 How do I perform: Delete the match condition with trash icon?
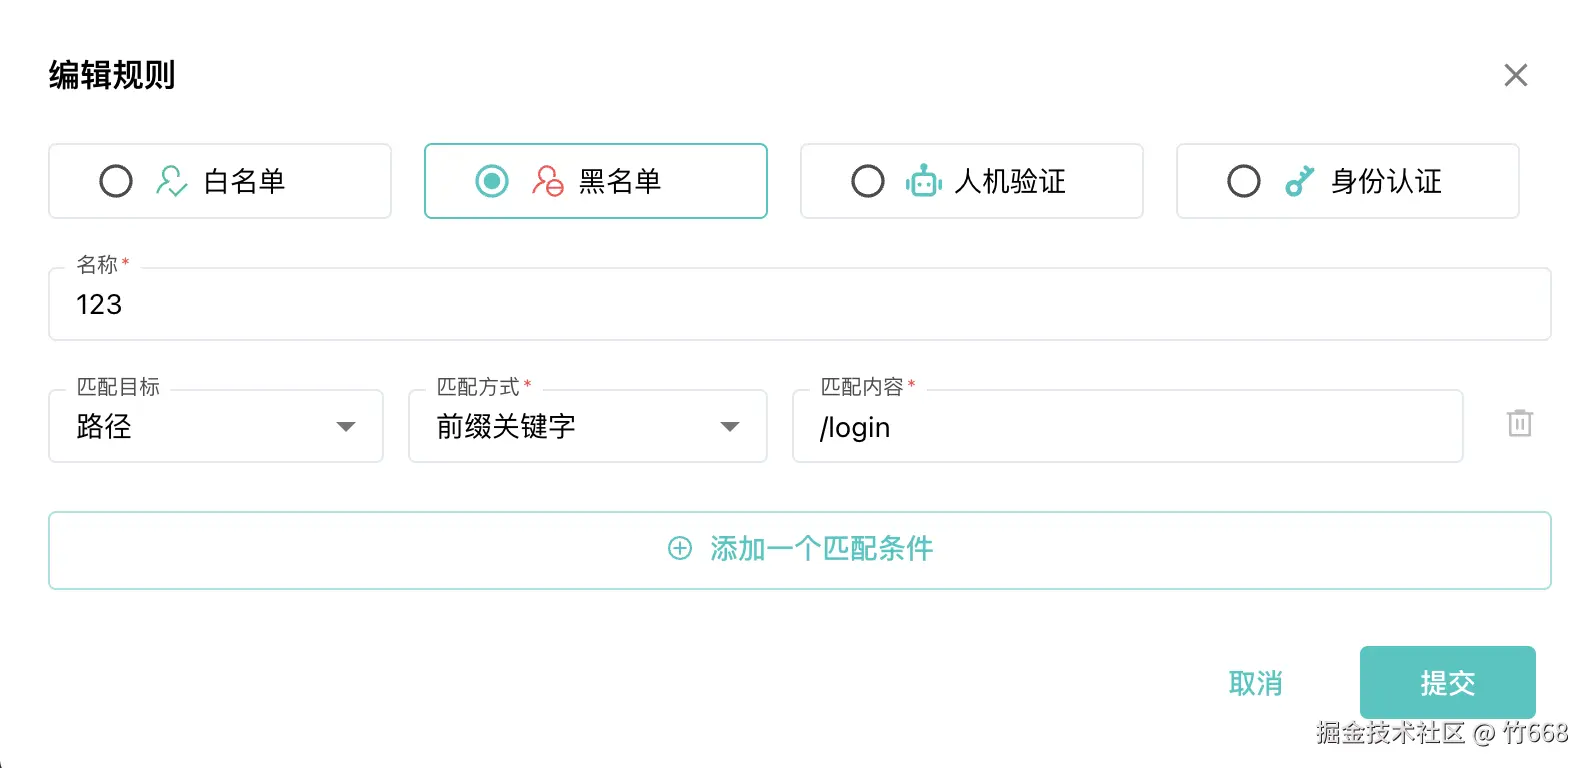coord(1519,423)
